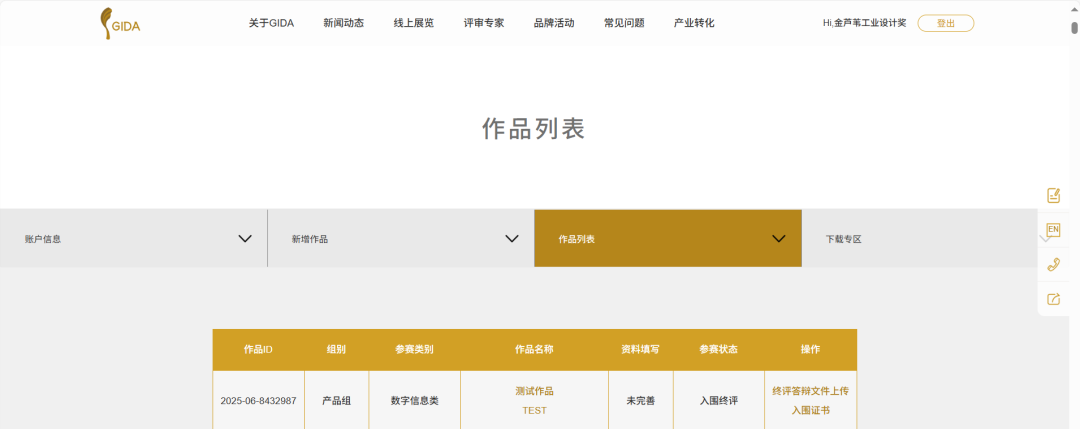
Task: Click the ID cell 2025-06-8432987
Action: point(258,401)
